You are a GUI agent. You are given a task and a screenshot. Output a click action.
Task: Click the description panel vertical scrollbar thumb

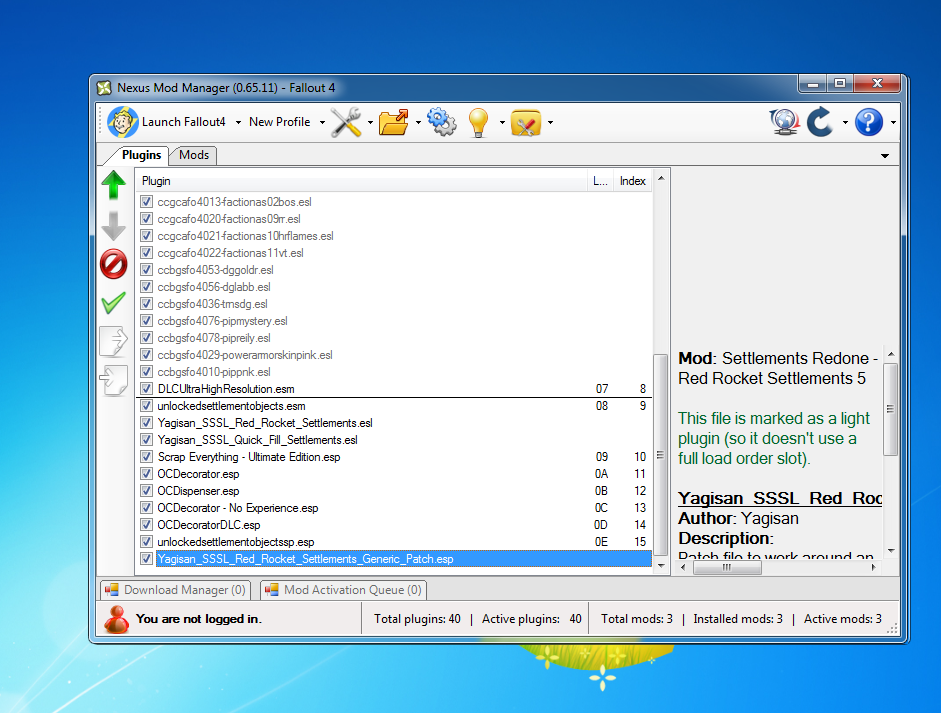(x=891, y=409)
